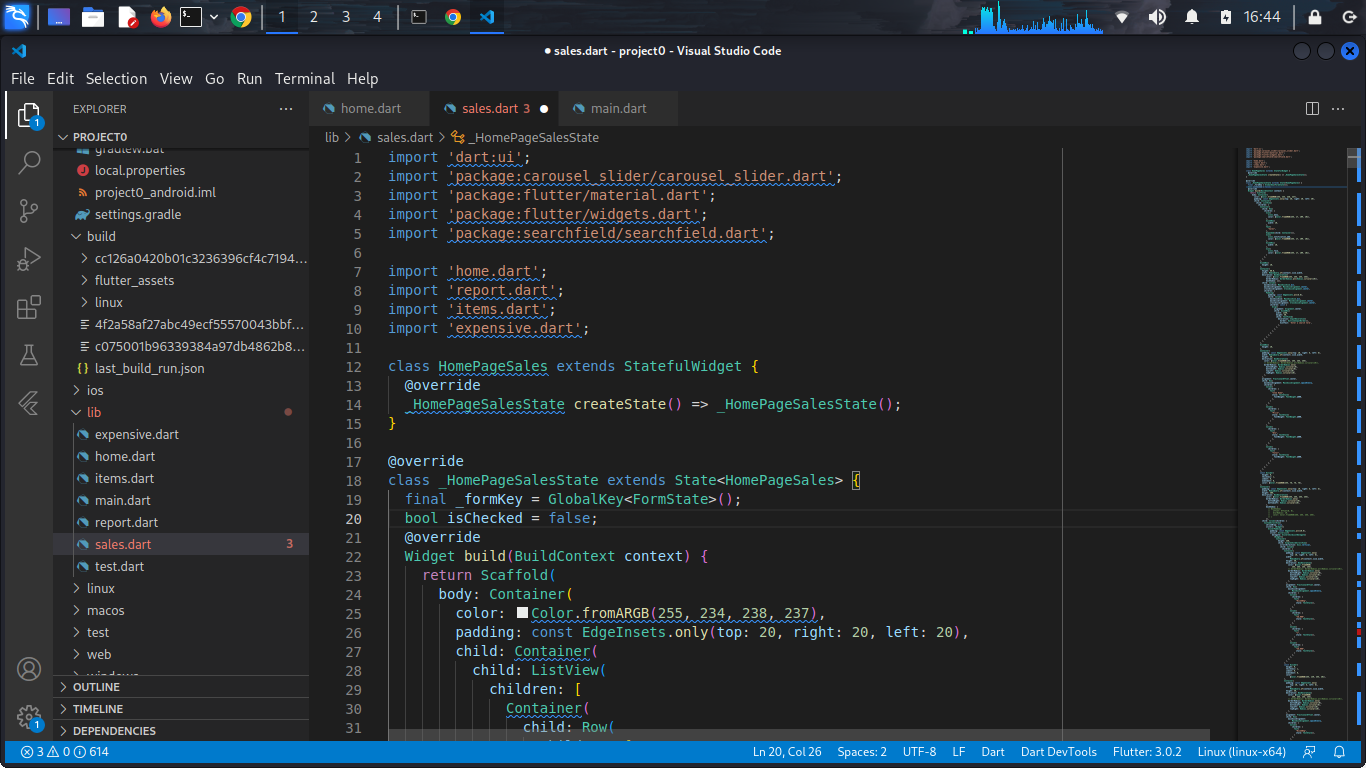The height and width of the screenshot is (768, 1366).
Task: Click the Explorer more actions ellipsis
Action: click(286, 109)
